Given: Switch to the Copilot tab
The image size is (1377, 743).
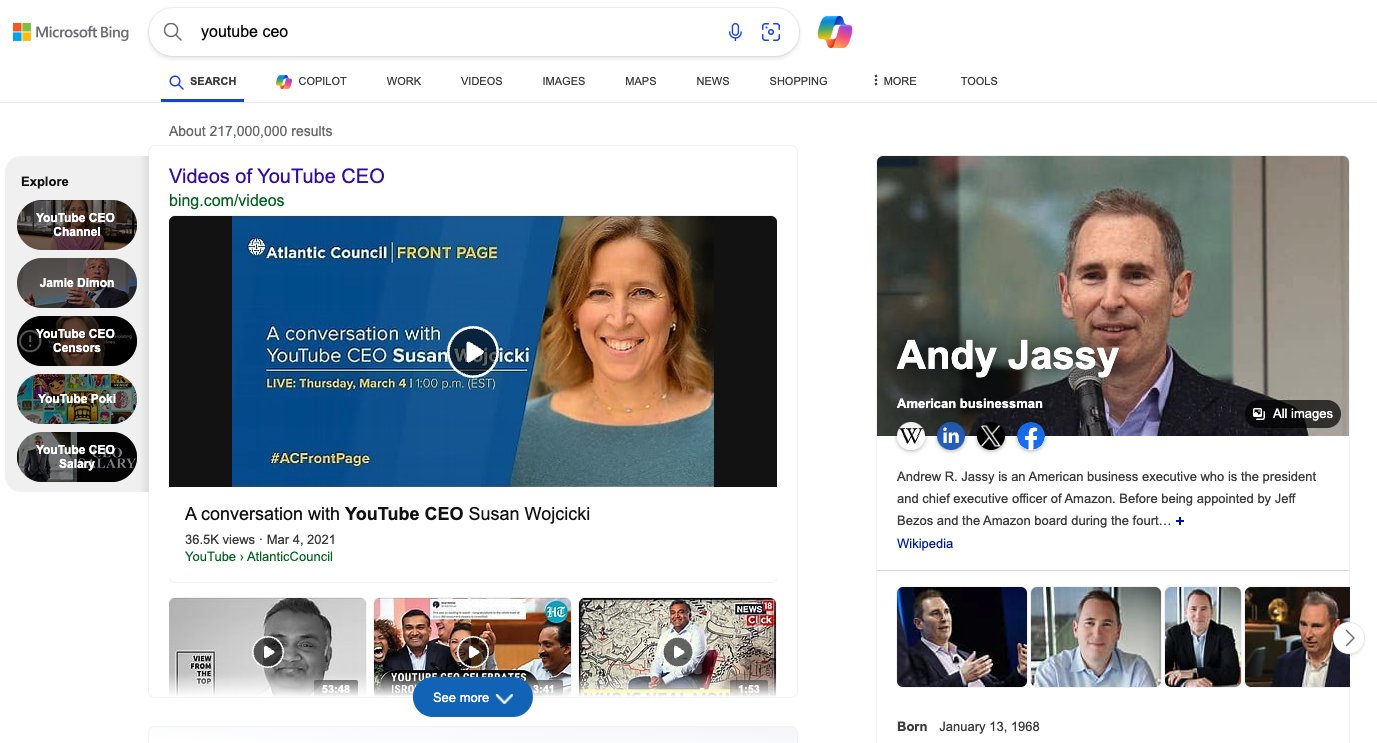Looking at the screenshot, I should point(311,81).
